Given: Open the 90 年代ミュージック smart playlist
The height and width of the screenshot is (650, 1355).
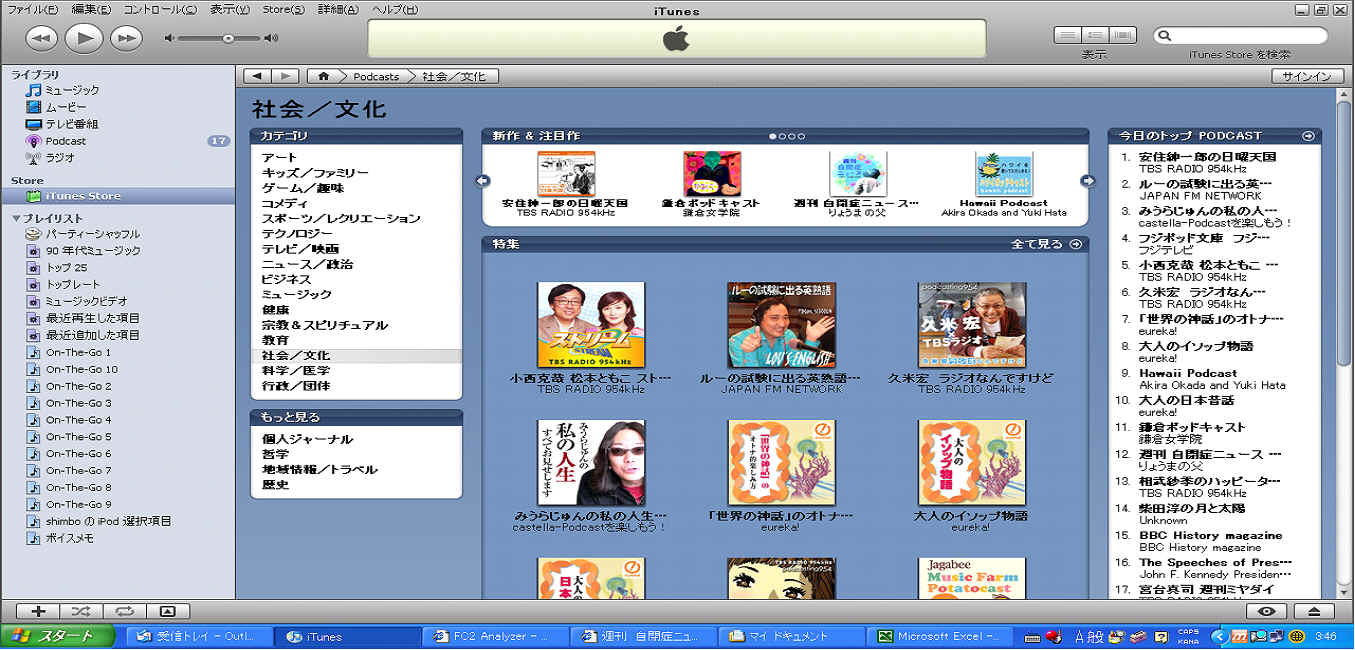Looking at the screenshot, I should (84, 251).
